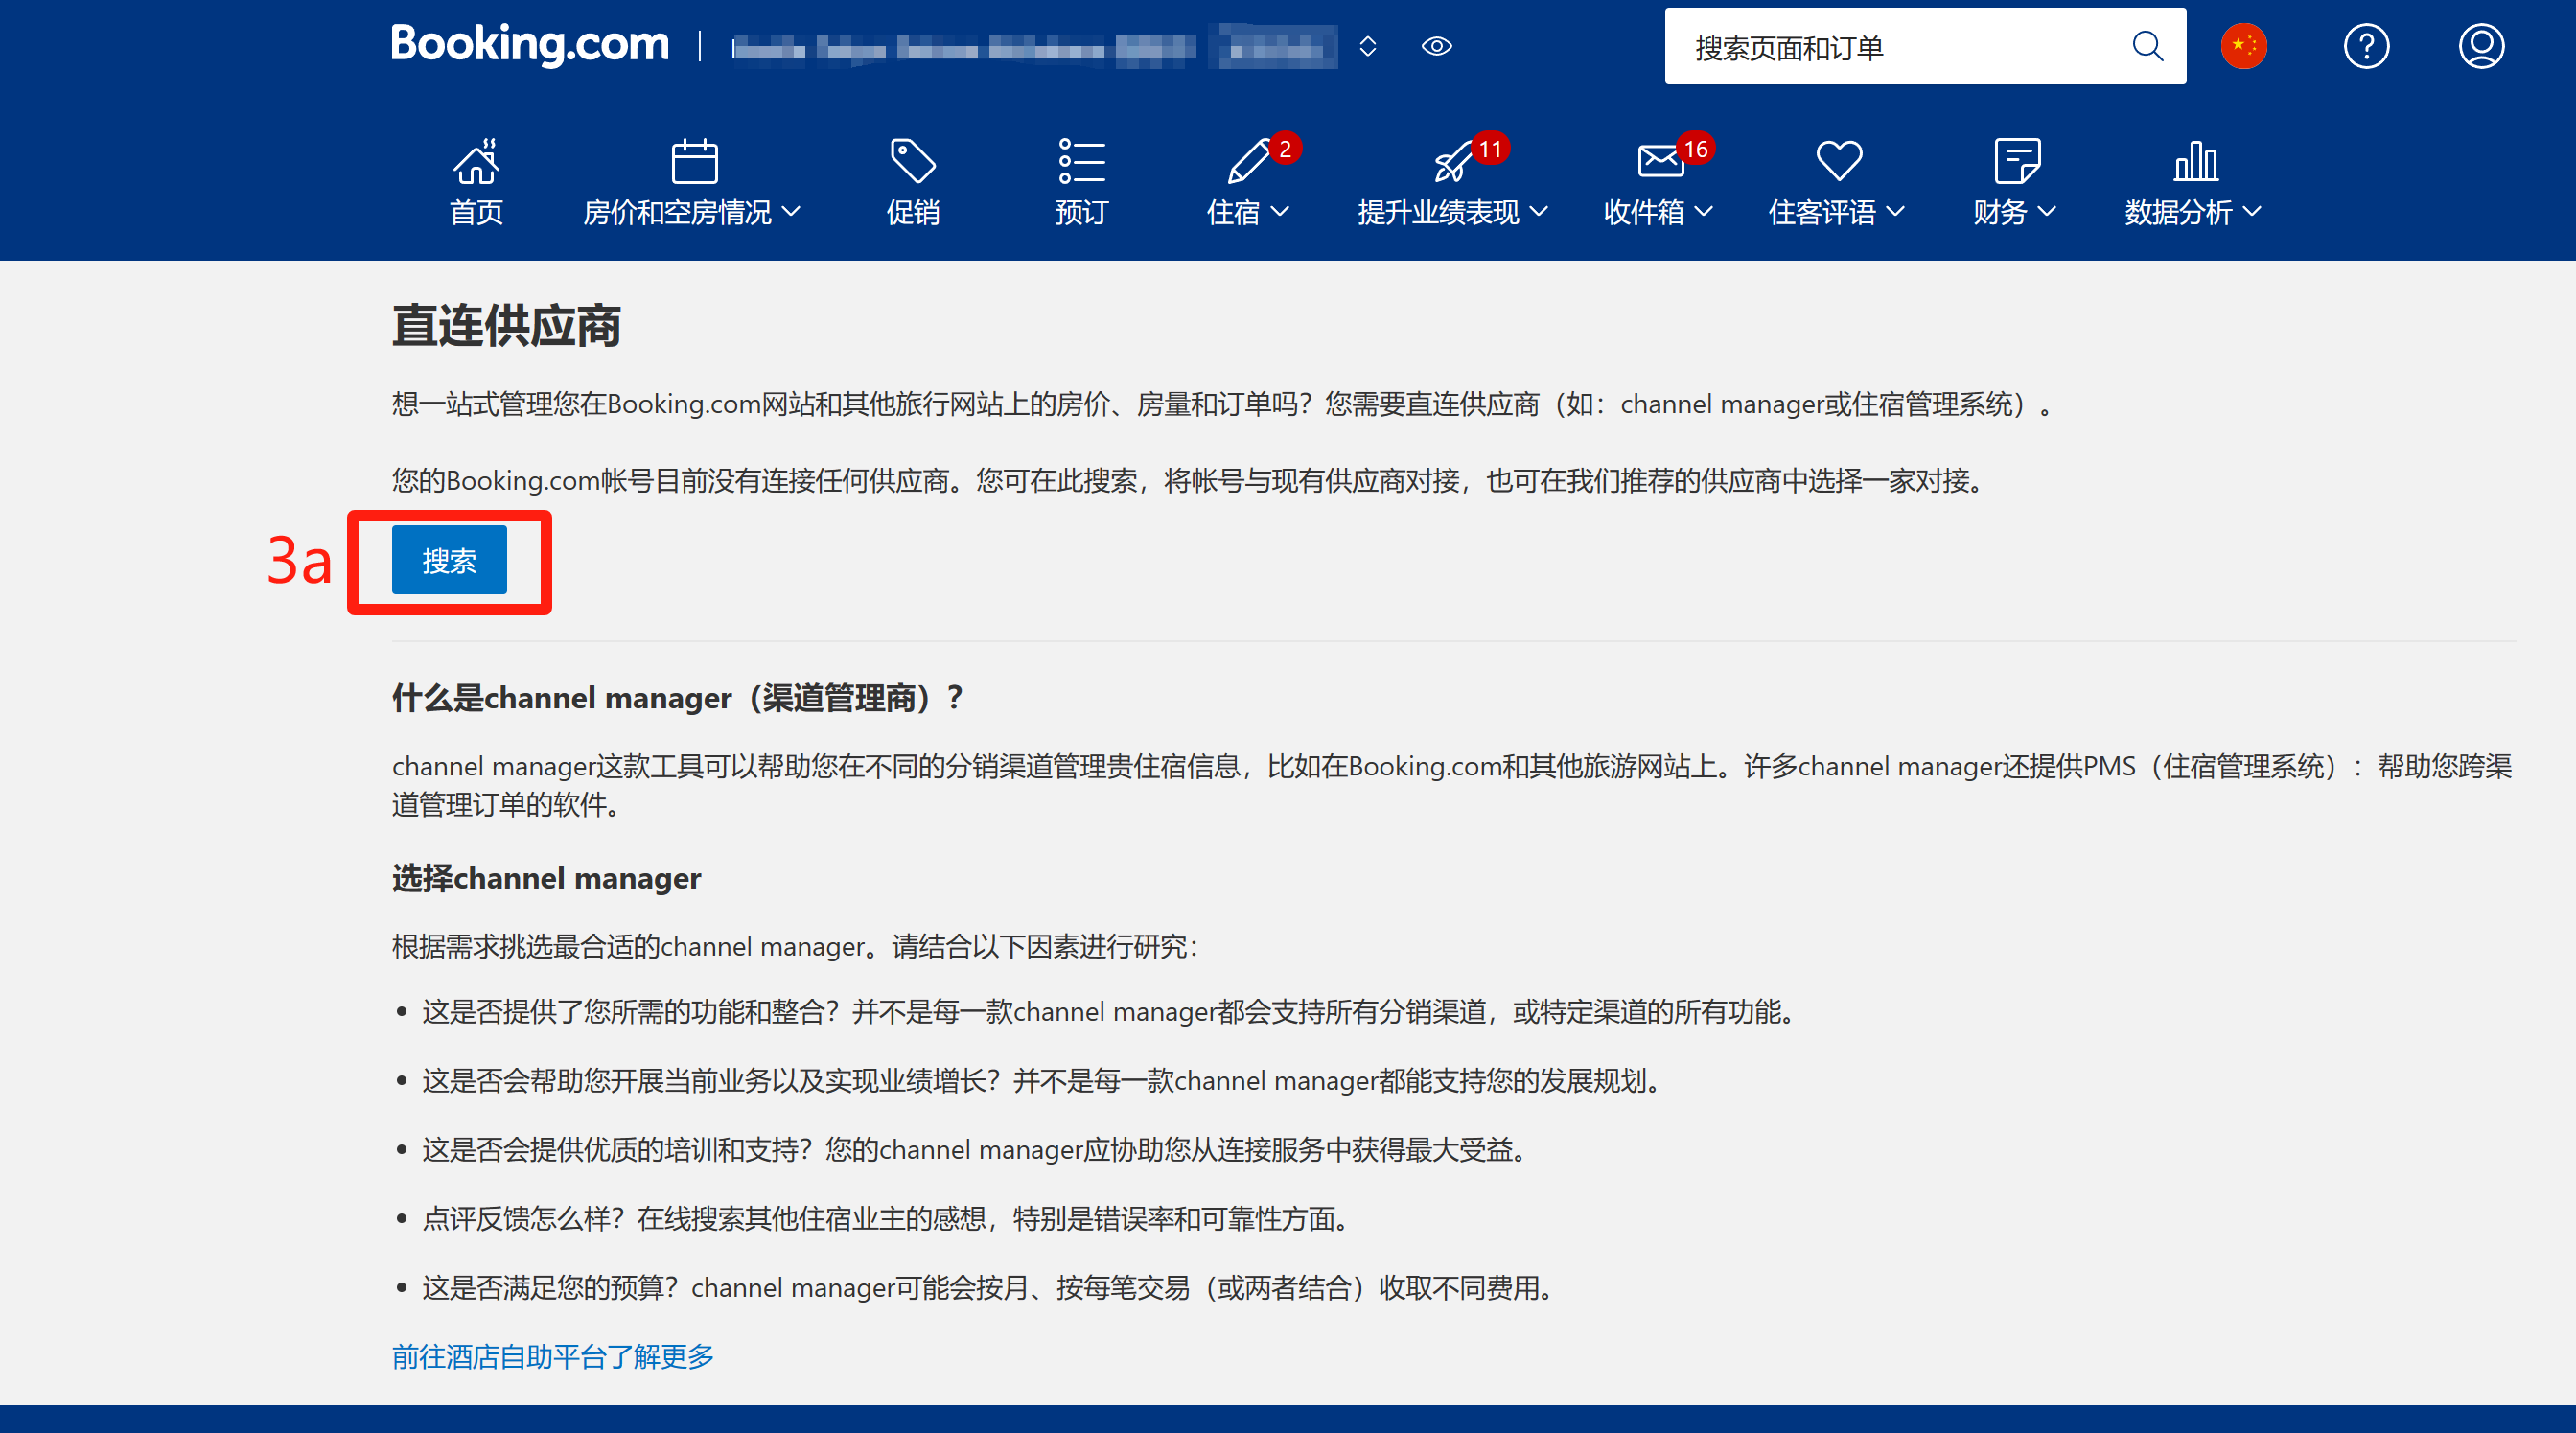The width and height of the screenshot is (2576, 1433).
Task: Expand the 收件箱 dropdown chevron
Action: (x=1704, y=211)
